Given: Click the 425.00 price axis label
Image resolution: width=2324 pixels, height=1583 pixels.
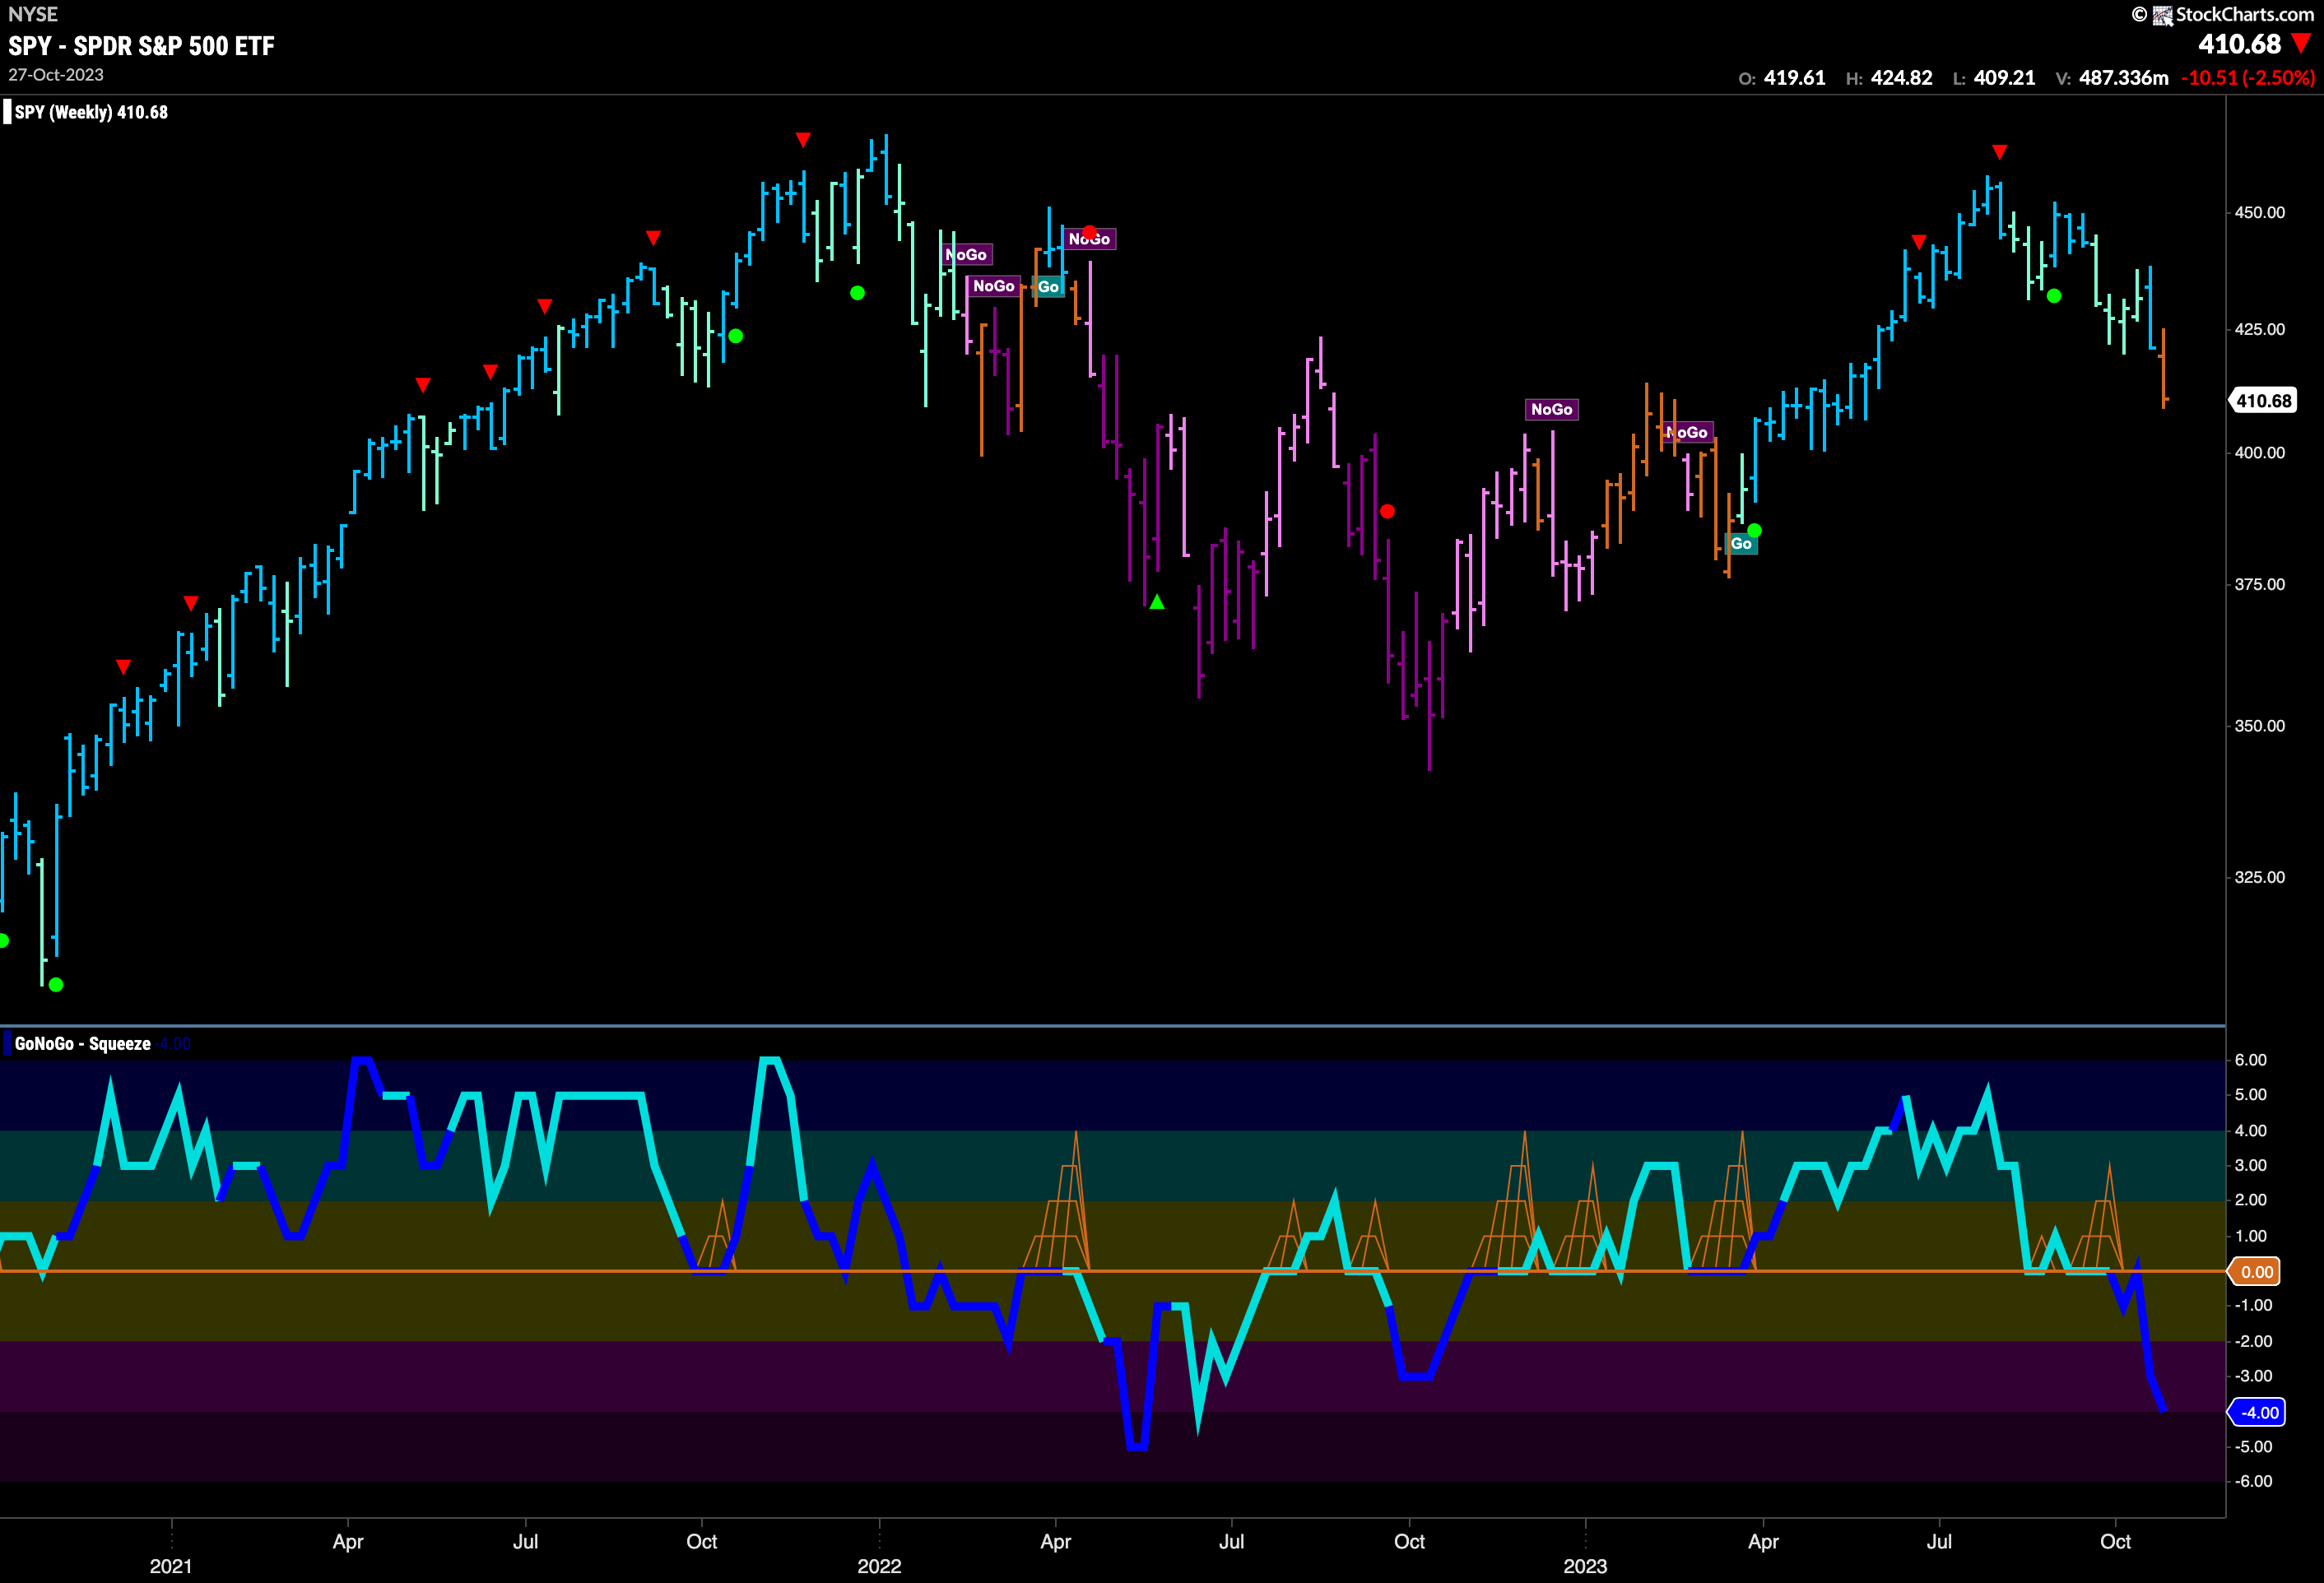Looking at the screenshot, I should tap(2259, 329).
